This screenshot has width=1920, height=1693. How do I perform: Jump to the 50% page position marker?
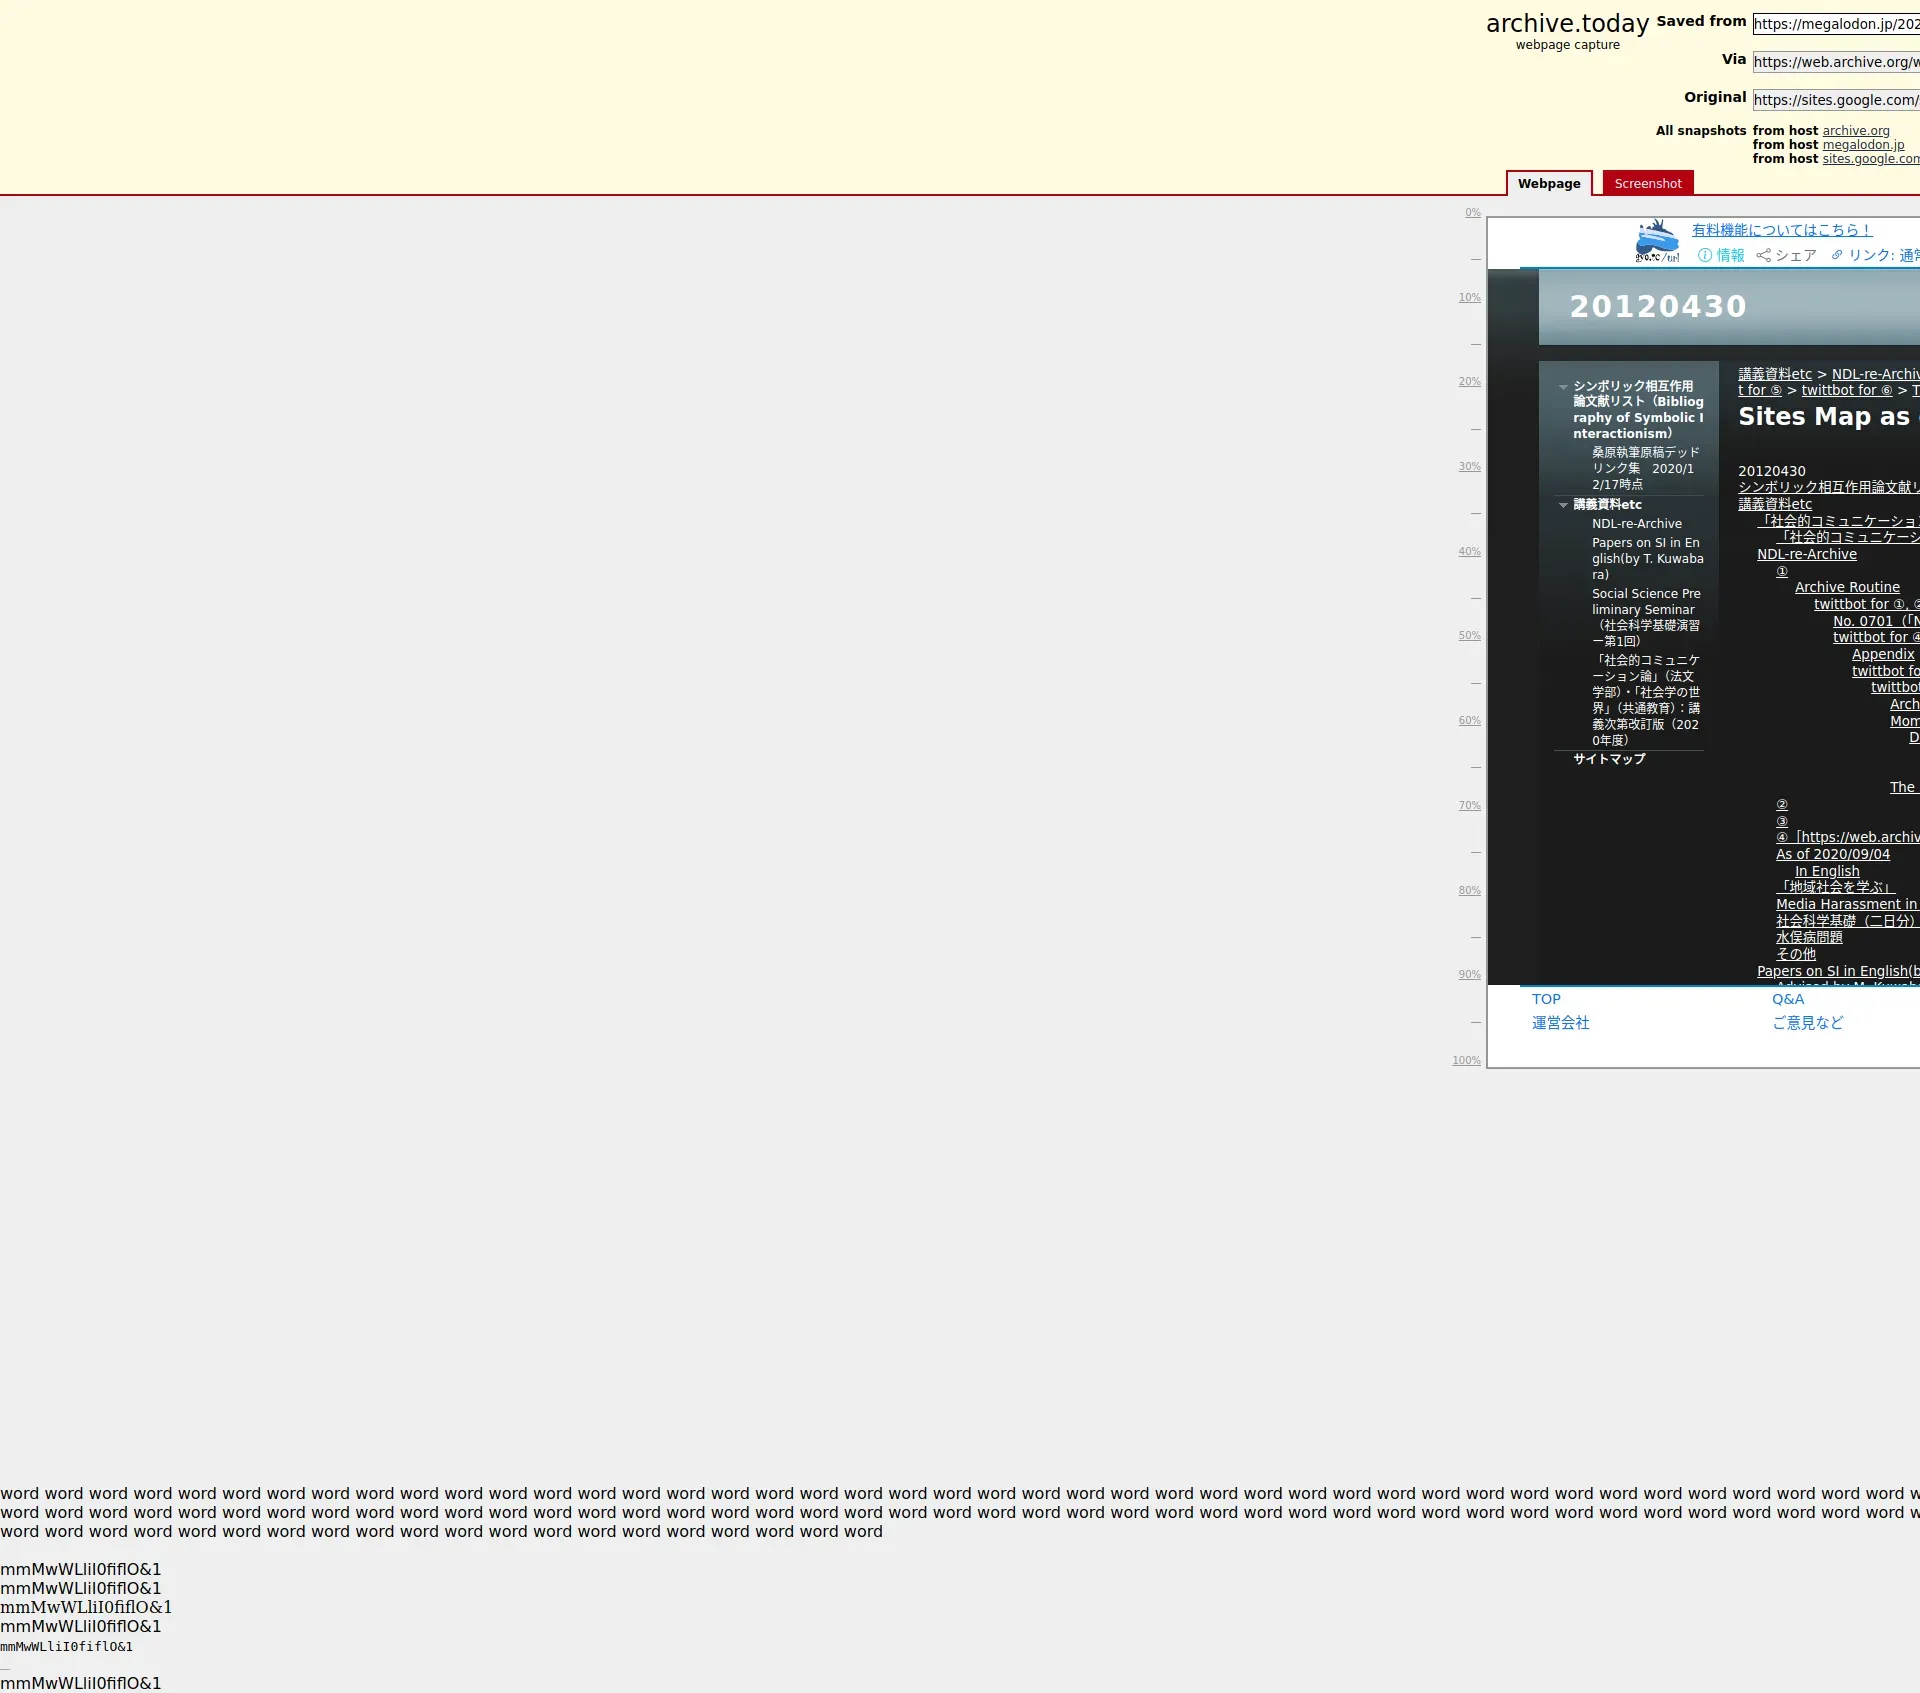point(1468,636)
